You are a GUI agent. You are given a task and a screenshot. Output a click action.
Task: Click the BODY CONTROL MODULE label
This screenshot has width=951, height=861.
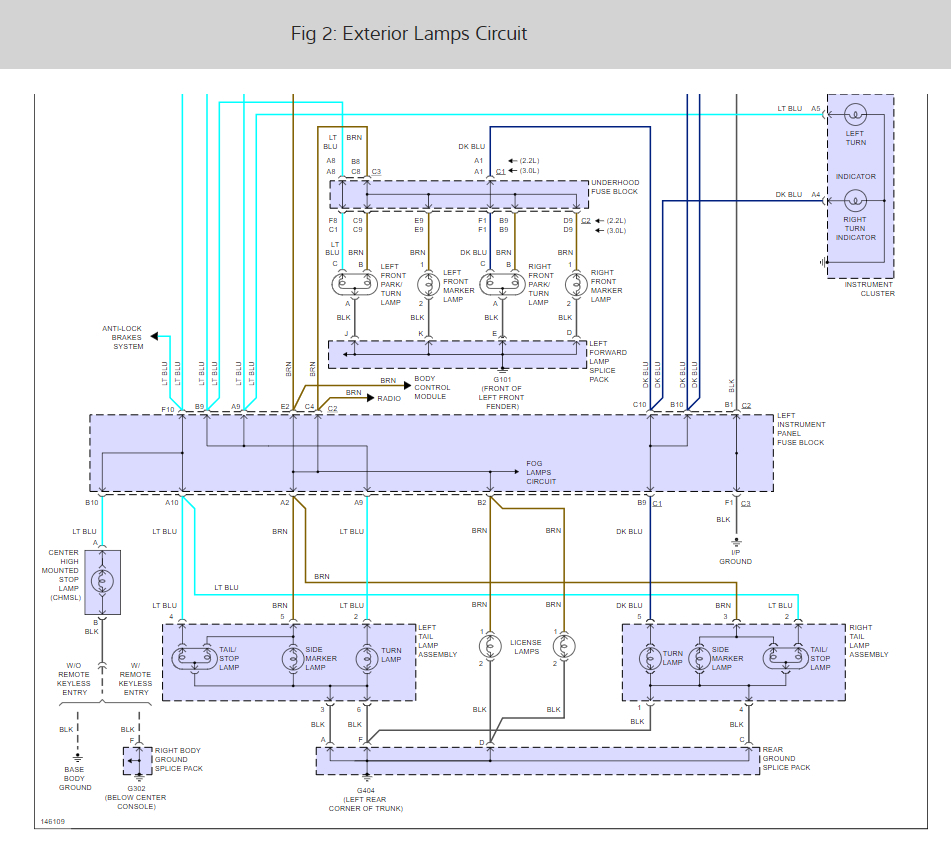(432, 387)
